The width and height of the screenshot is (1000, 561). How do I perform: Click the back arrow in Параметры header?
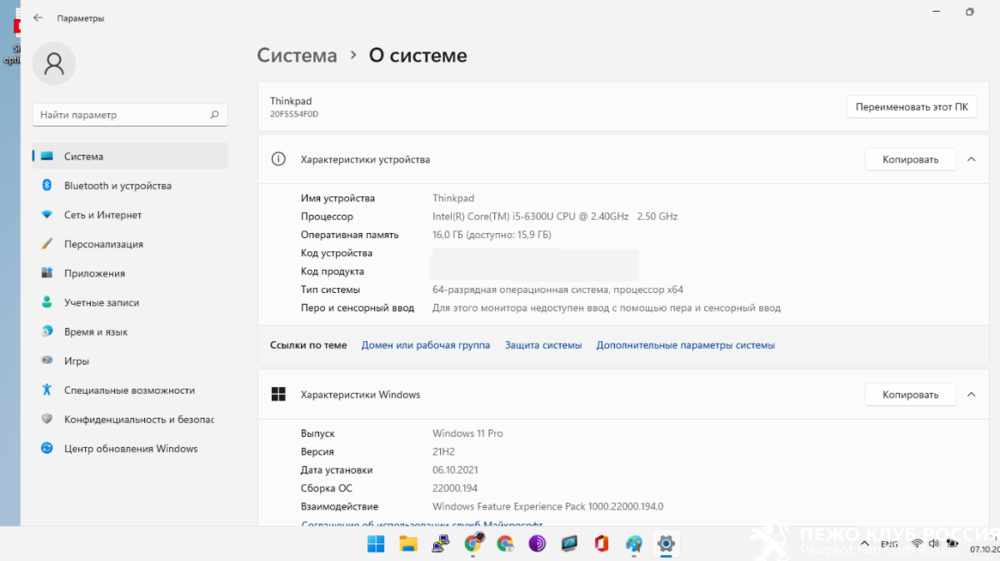[x=37, y=18]
